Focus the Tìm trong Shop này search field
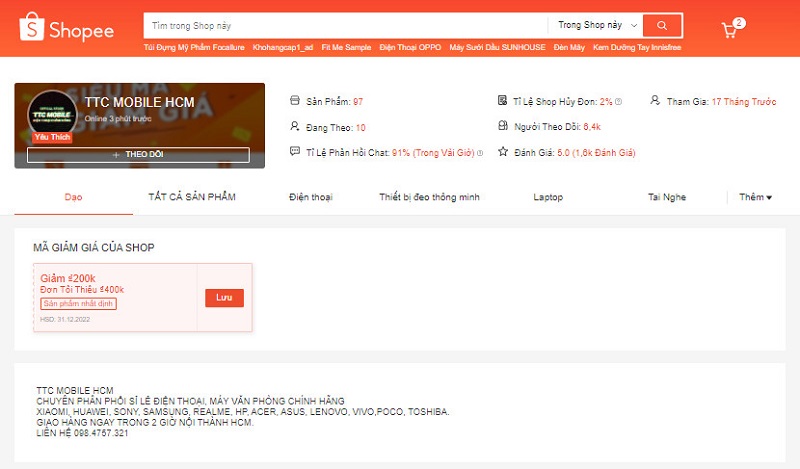Viewport: 800px width, 469px height. pos(345,25)
